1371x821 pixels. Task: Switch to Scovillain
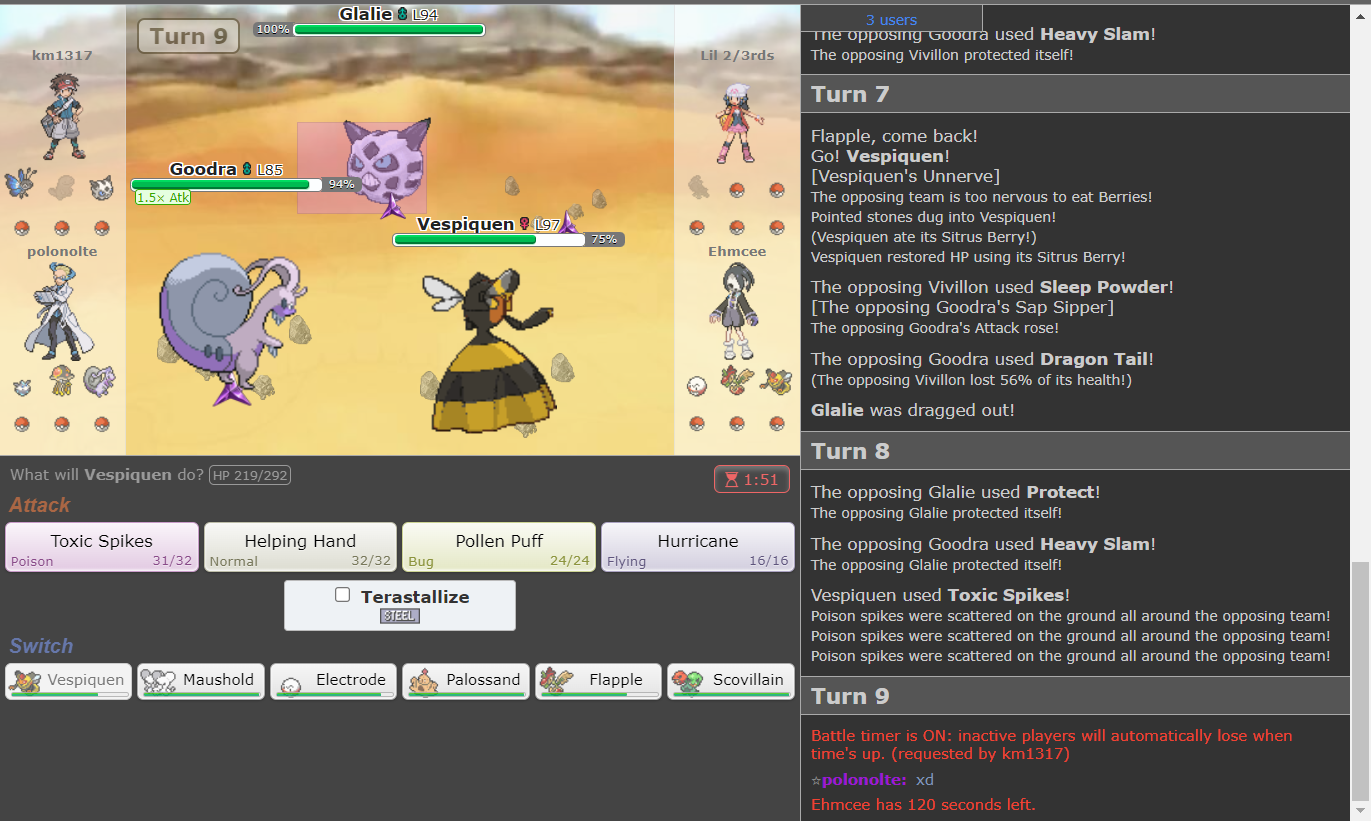[x=731, y=681]
